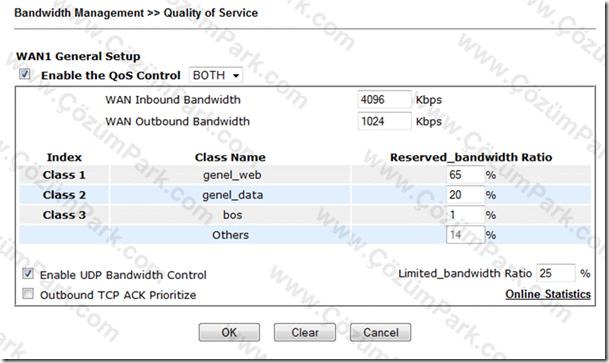This screenshot has height=363, width=609.
Task: Edit genel_data reserved ratio field 20
Action: (465, 195)
